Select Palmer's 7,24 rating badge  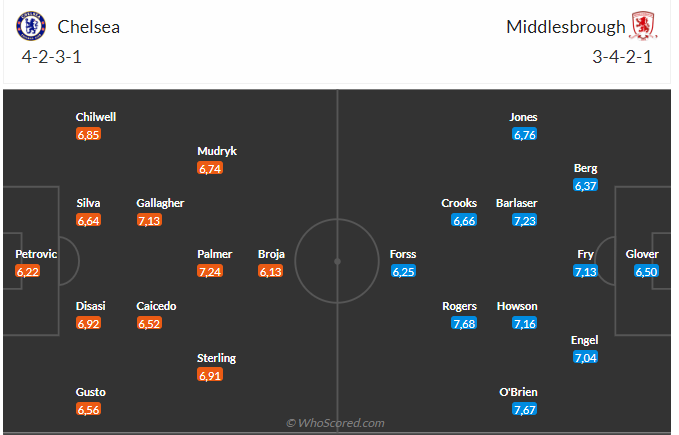pyautogui.click(x=210, y=272)
